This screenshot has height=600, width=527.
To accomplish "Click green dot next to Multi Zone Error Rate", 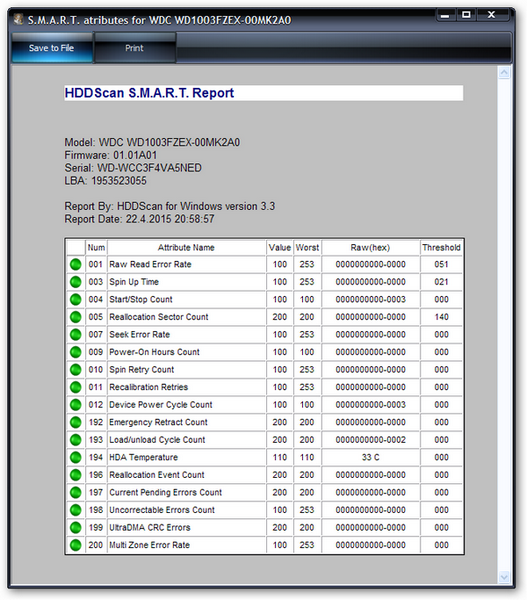I will pos(76,545).
